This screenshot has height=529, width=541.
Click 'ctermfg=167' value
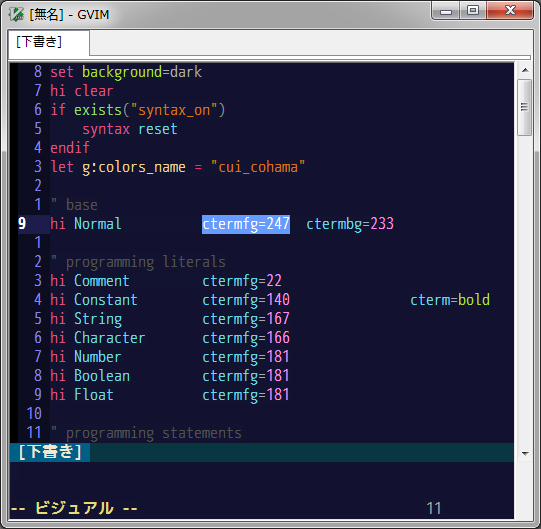[x=246, y=319]
